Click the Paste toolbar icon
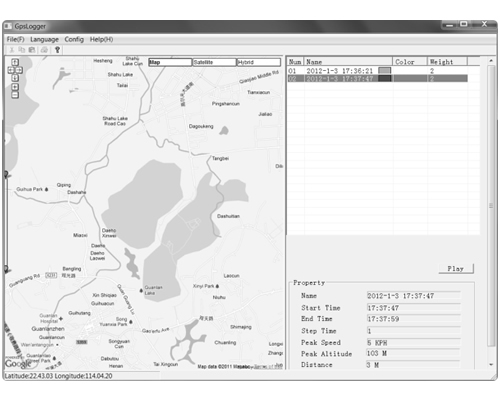This screenshot has width=500, height=400. coord(32,50)
